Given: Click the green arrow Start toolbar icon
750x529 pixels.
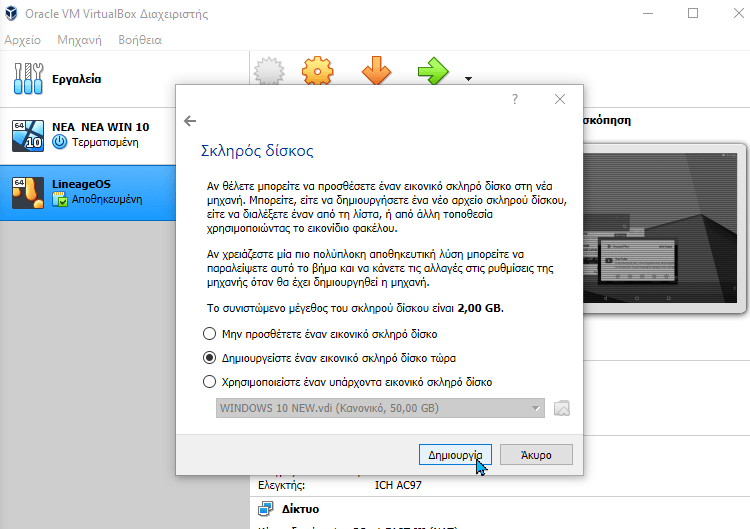Looking at the screenshot, I should click(x=433, y=71).
